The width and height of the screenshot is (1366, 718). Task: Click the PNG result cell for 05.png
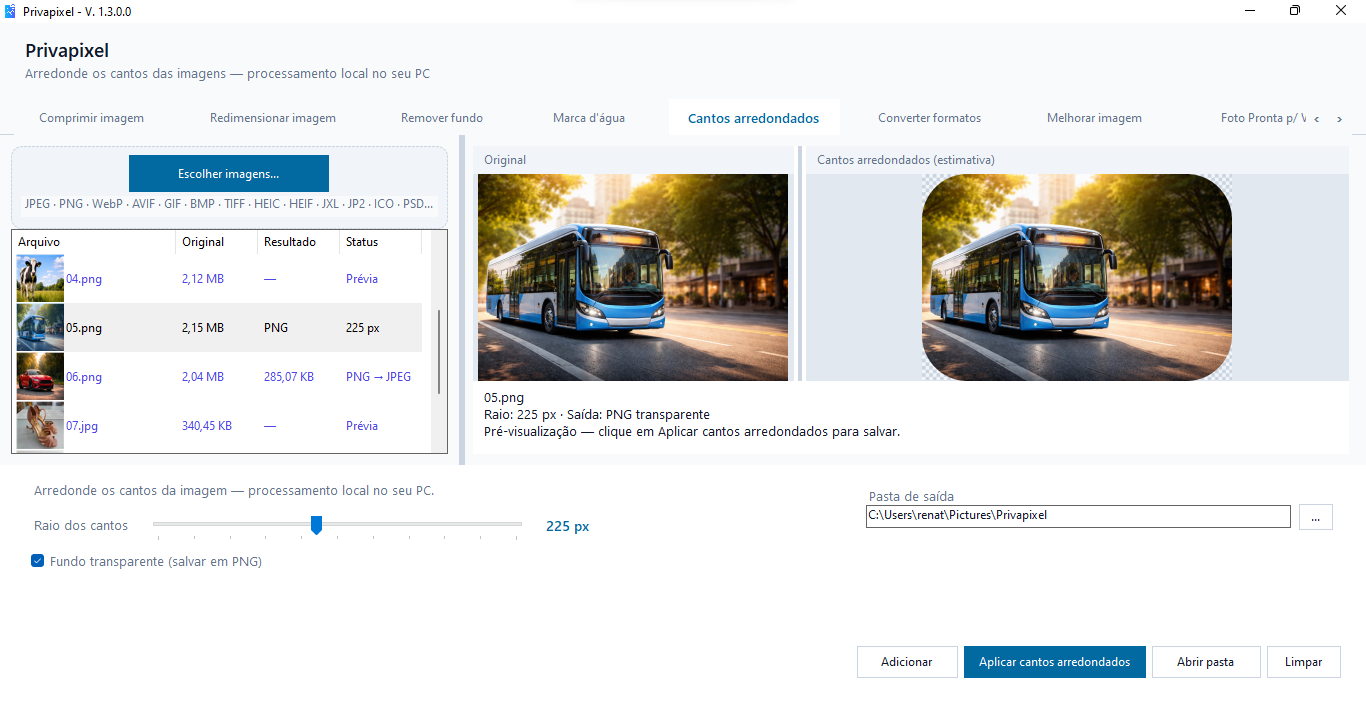(276, 328)
